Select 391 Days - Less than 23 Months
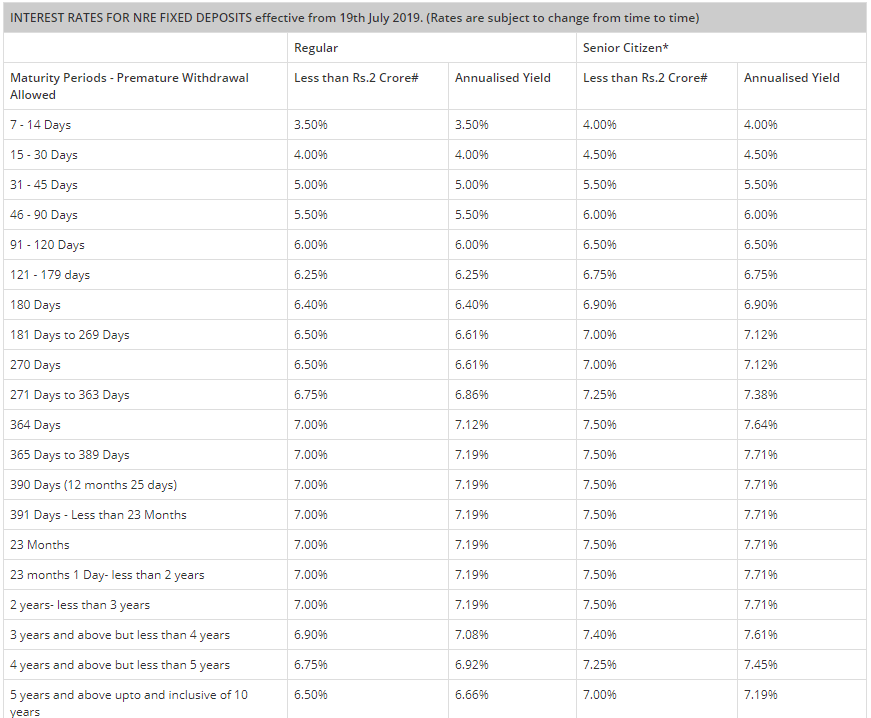871x718 pixels. click(98, 514)
